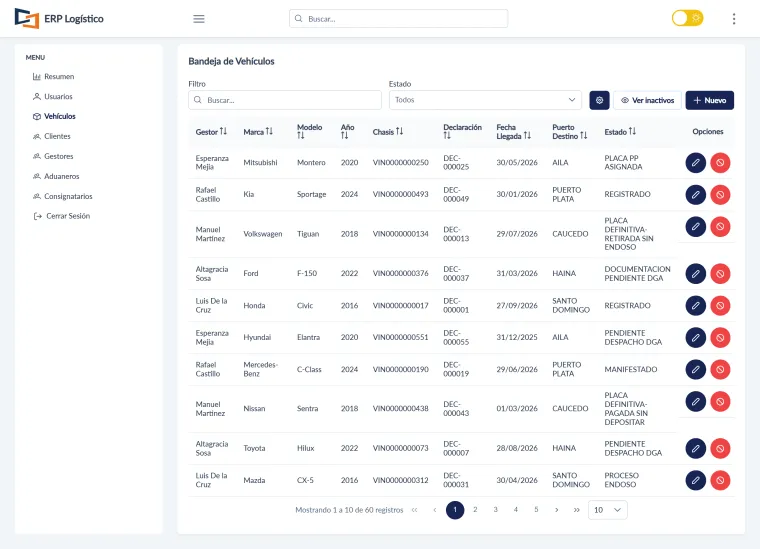The width and height of the screenshot is (760, 549).
Task: Jump to page 4
Action: click(516, 510)
